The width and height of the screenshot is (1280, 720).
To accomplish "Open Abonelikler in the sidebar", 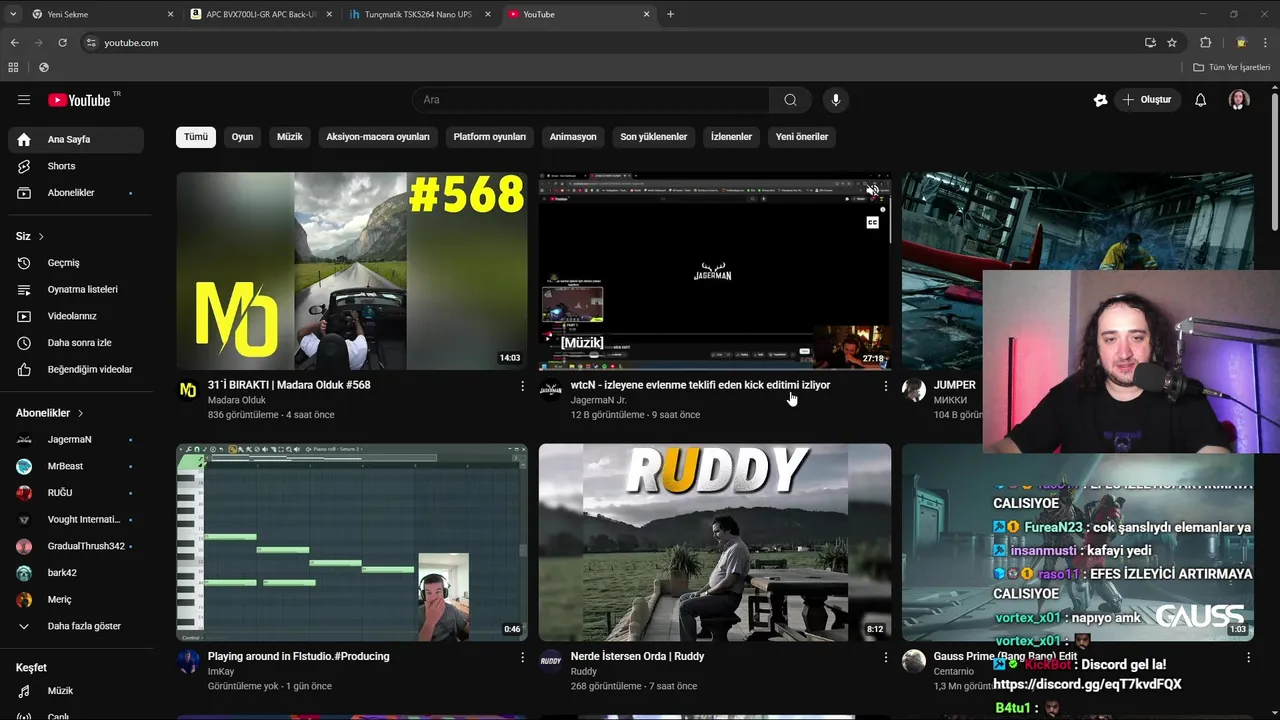I will [76, 193].
